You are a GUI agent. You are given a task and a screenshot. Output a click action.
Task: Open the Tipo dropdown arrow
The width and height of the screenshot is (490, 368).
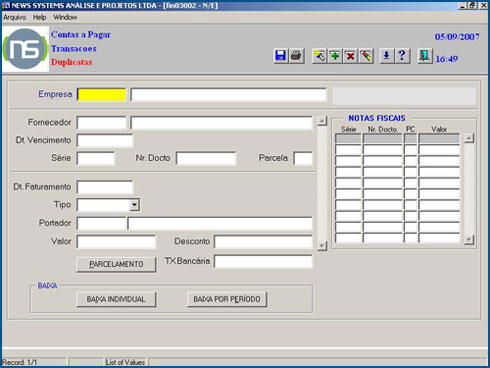click(134, 205)
